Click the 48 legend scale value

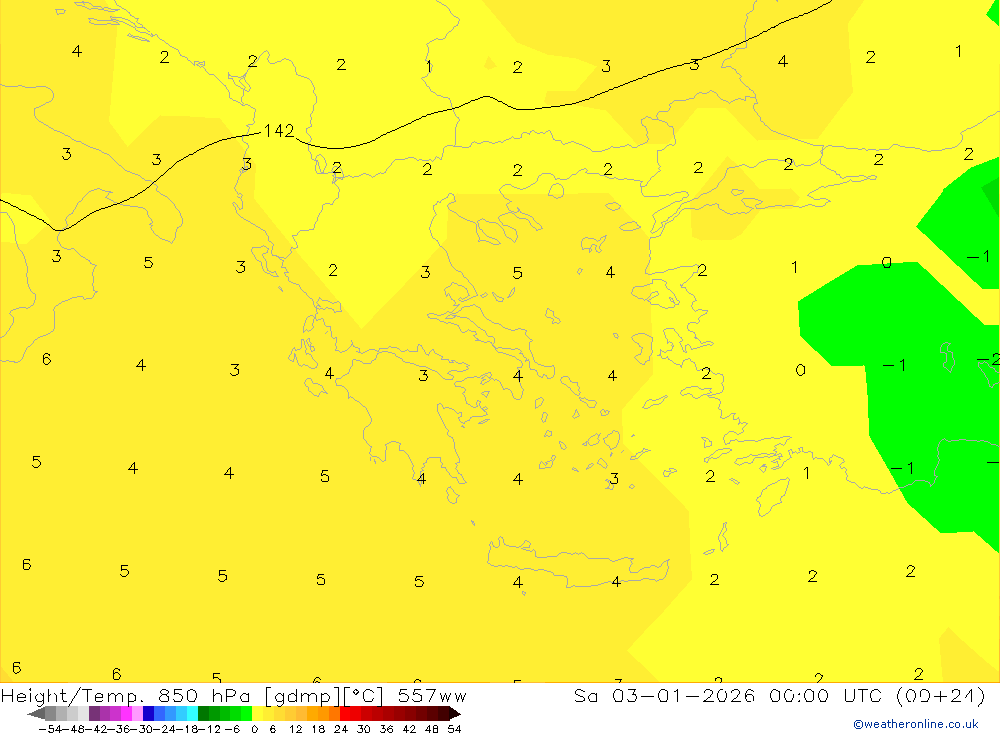pos(432,729)
